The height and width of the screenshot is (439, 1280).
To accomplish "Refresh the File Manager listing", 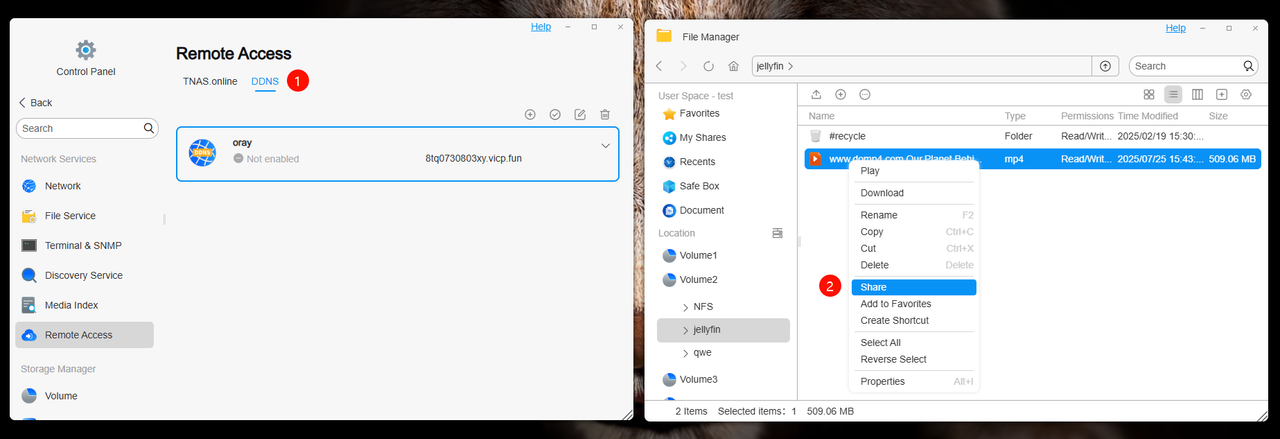I will click(708, 66).
